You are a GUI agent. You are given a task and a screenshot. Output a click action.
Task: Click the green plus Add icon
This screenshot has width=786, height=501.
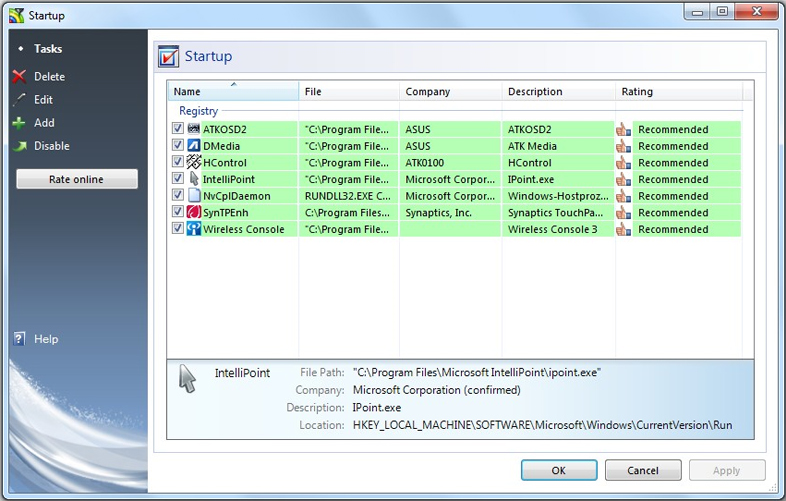[x=19, y=123]
